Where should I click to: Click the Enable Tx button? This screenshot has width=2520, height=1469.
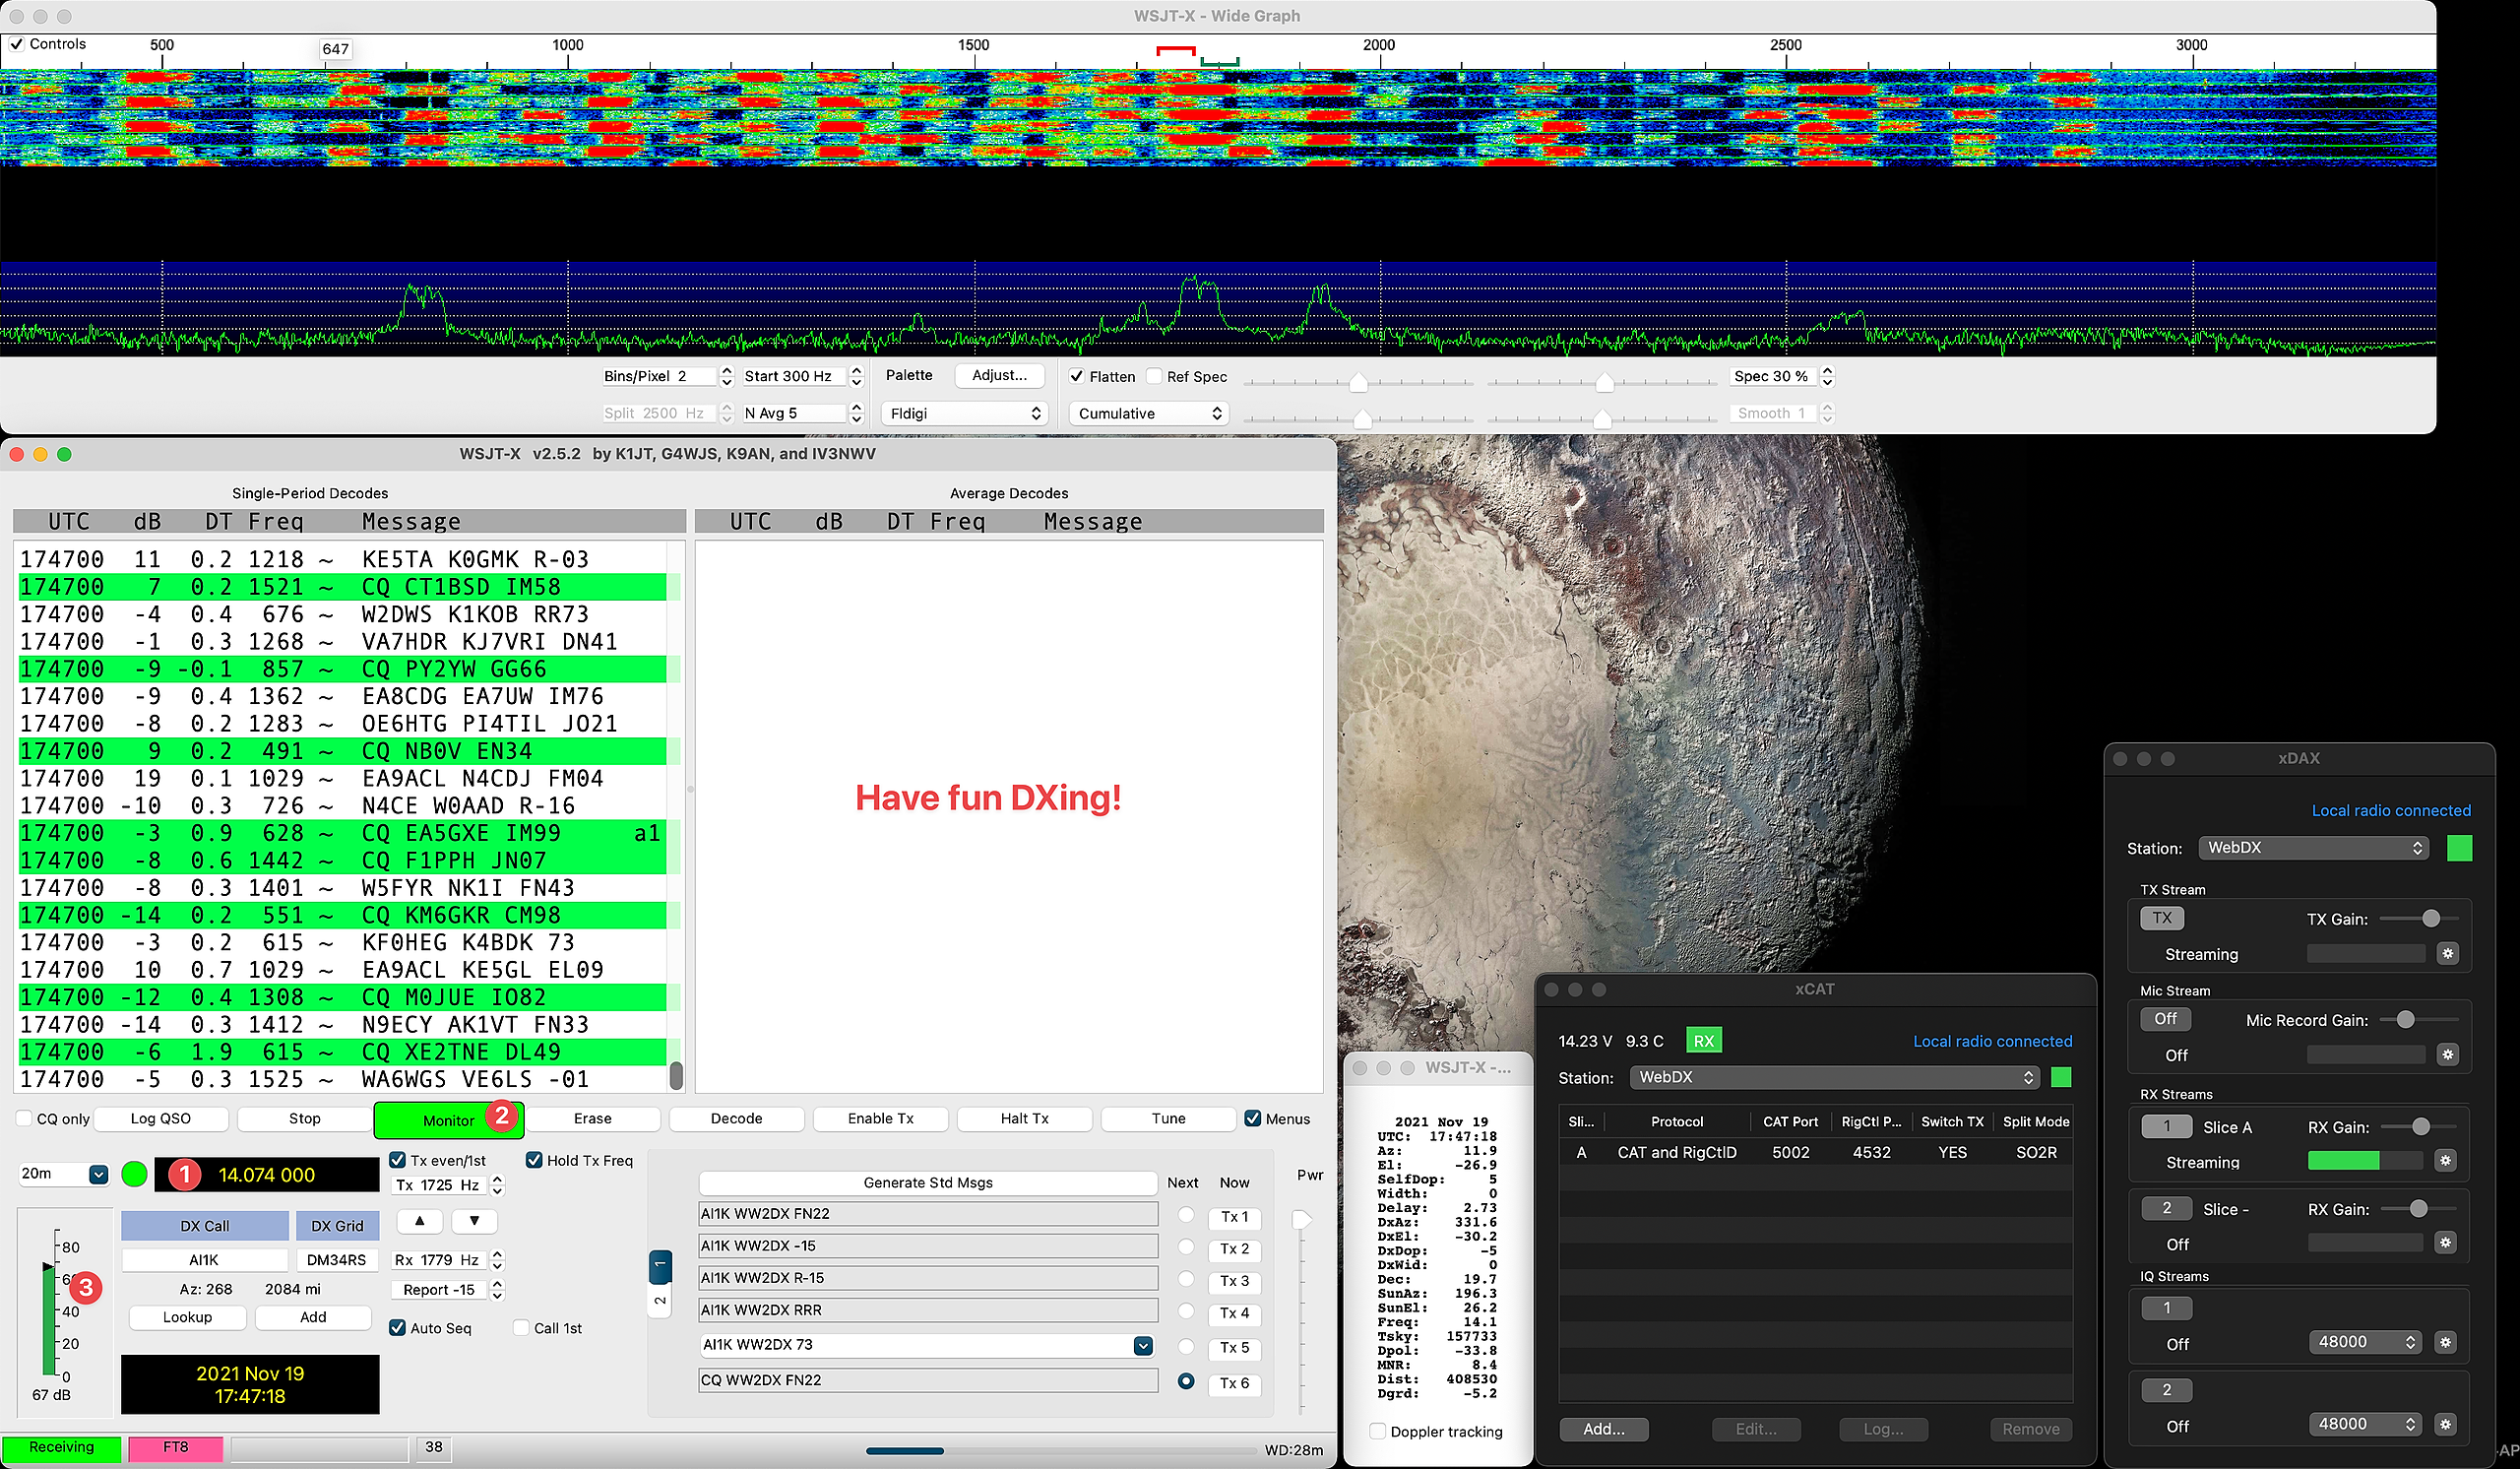(880, 1118)
